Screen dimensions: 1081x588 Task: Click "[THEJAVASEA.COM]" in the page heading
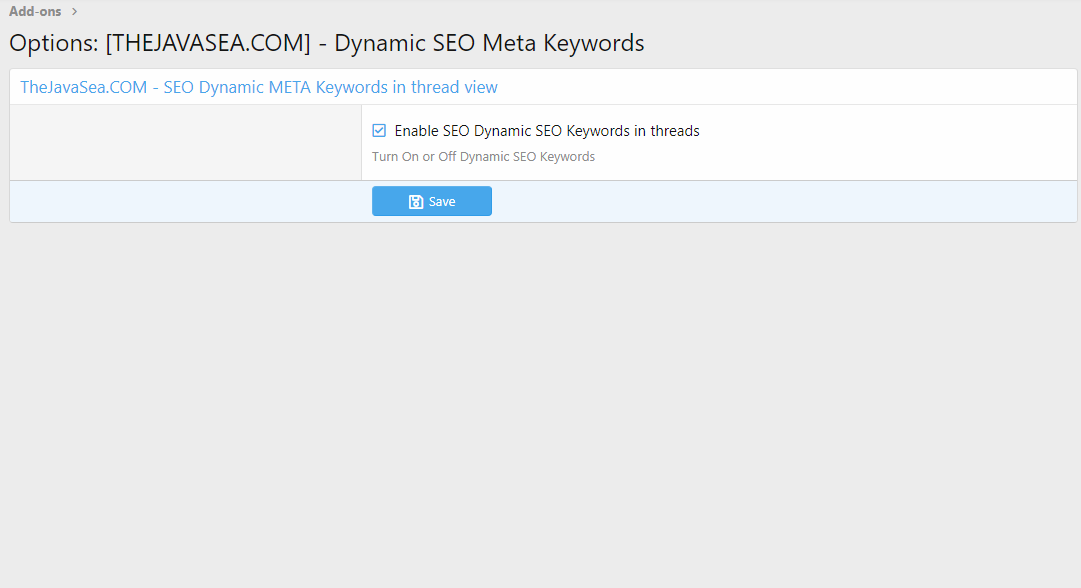pos(208,43)
